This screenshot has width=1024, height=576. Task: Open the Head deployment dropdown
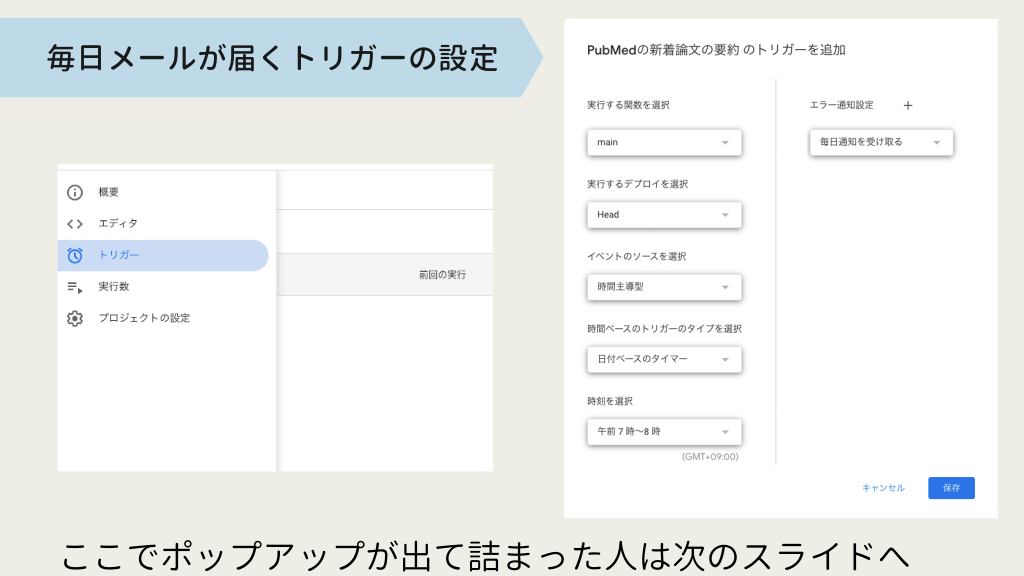click(x=664, y=215)
